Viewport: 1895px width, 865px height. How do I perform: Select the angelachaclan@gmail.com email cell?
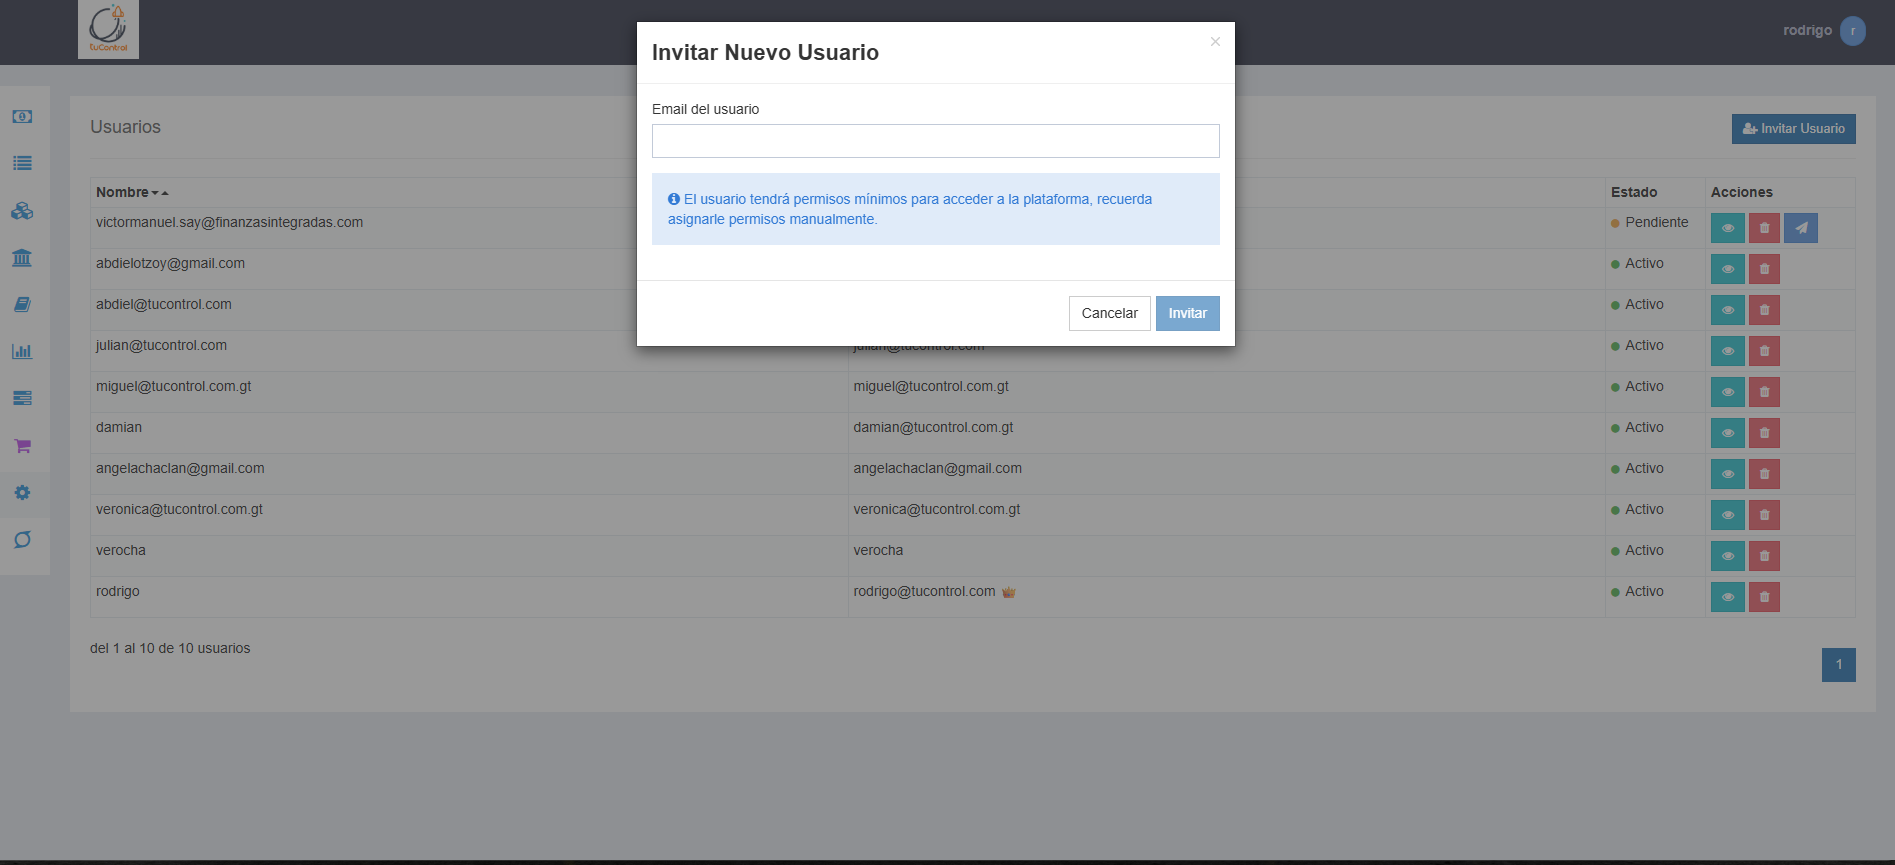[x=937, y=468]
